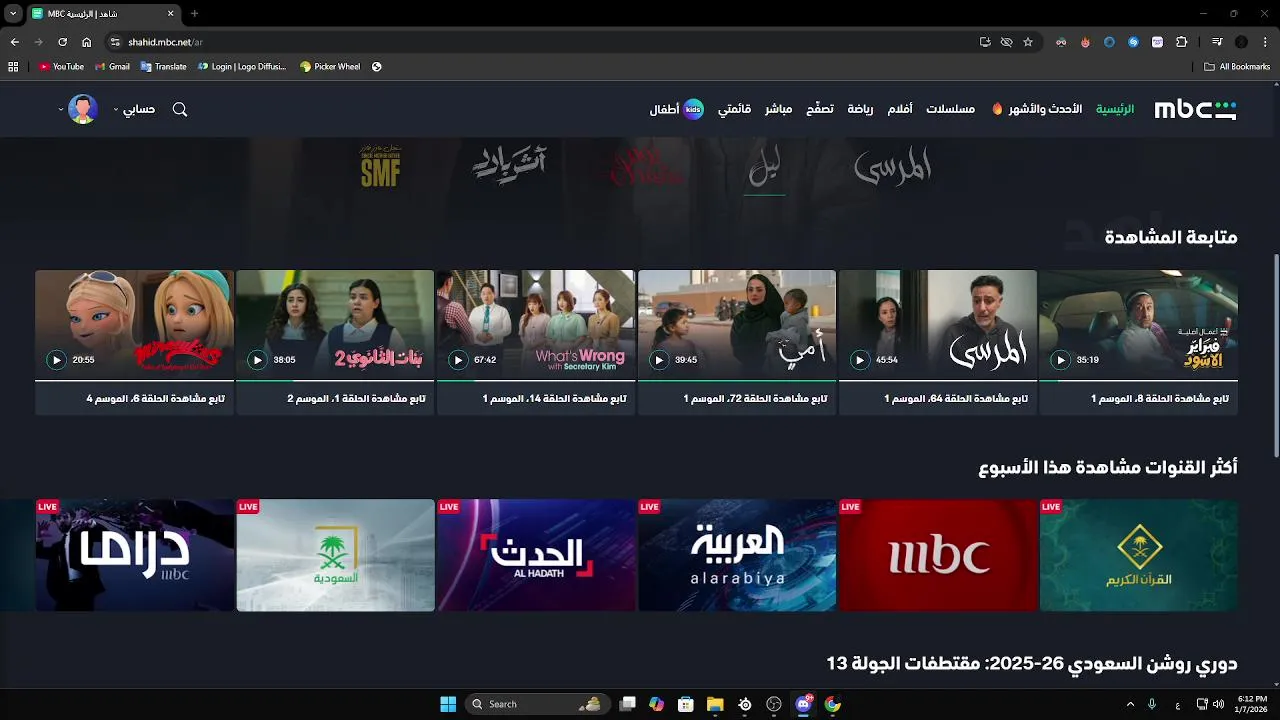Play أمي episode with 39:45 left
Image resolution: width=1280 pixels, height=720 pixels.
tap(659, 360)
